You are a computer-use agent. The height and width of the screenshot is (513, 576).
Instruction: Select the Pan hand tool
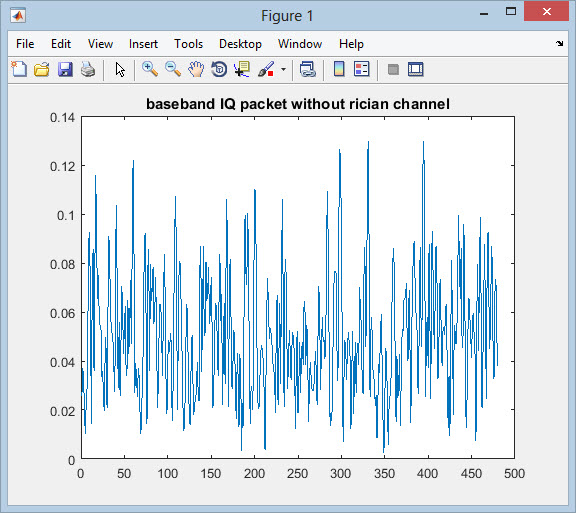click(x=196, y=69)
